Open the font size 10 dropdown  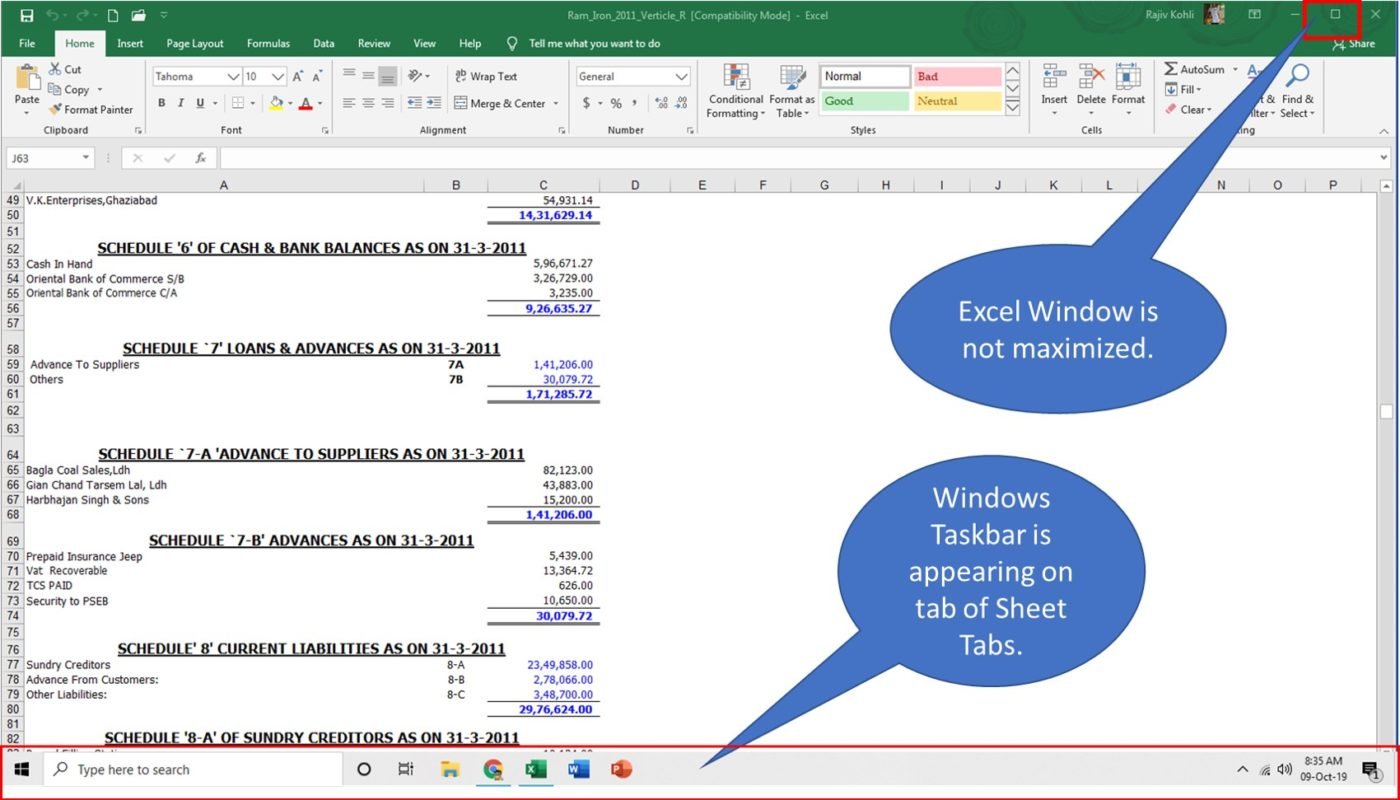(x=279, y=76)
